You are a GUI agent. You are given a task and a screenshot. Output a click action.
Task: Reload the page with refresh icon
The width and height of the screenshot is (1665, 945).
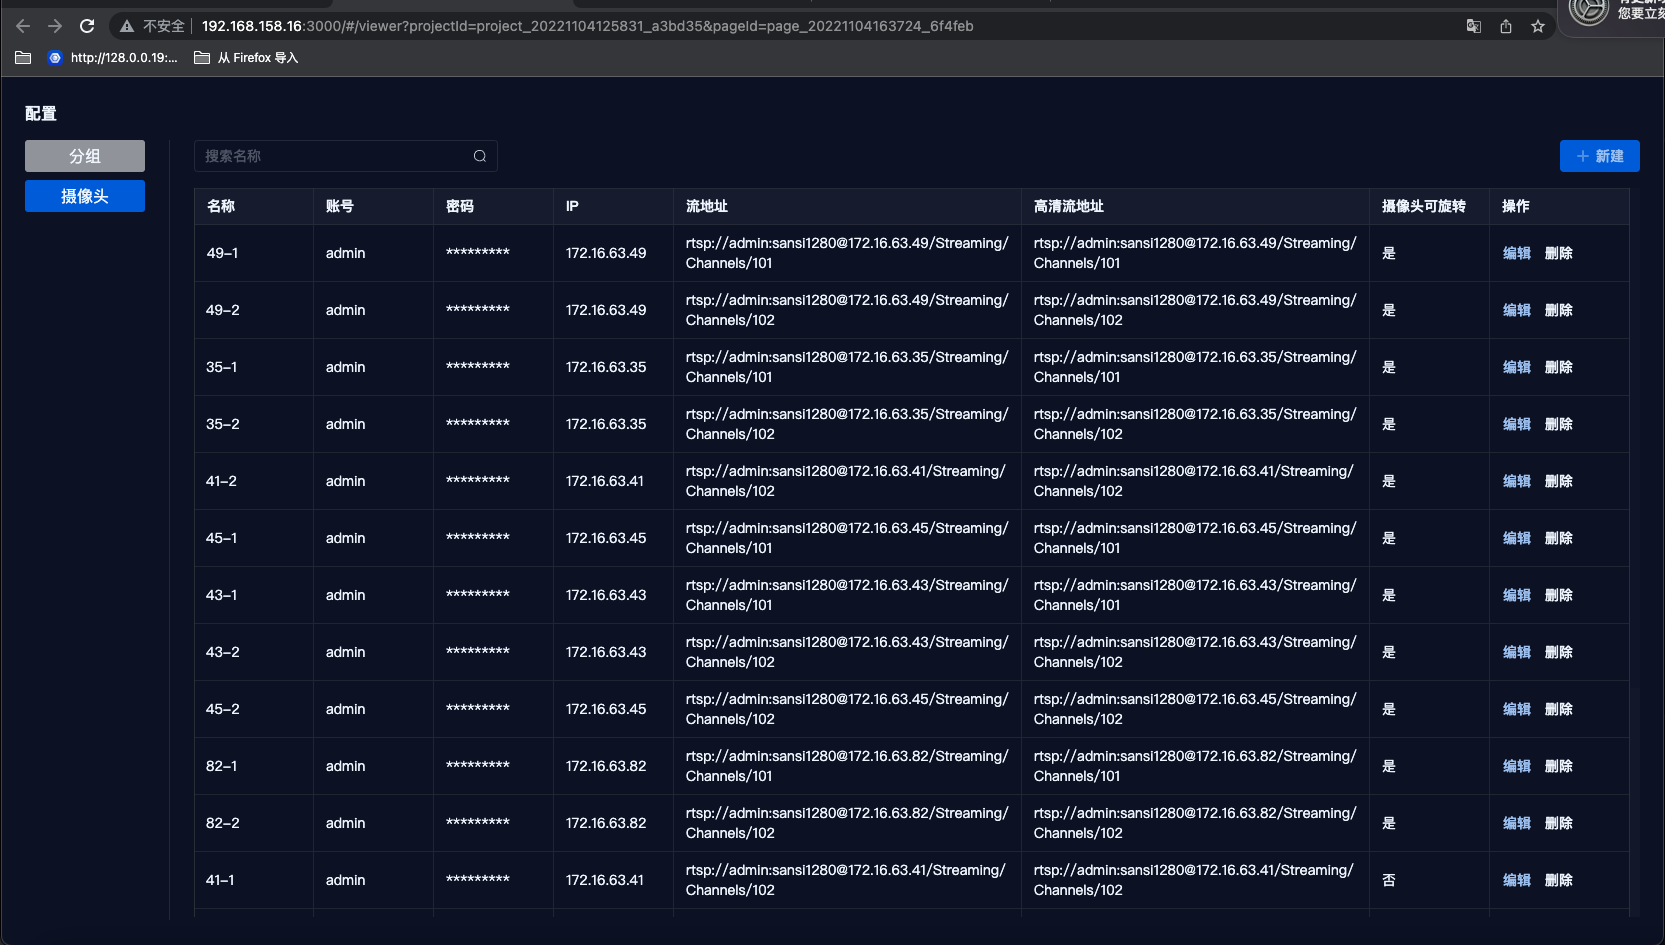(87, 26)
